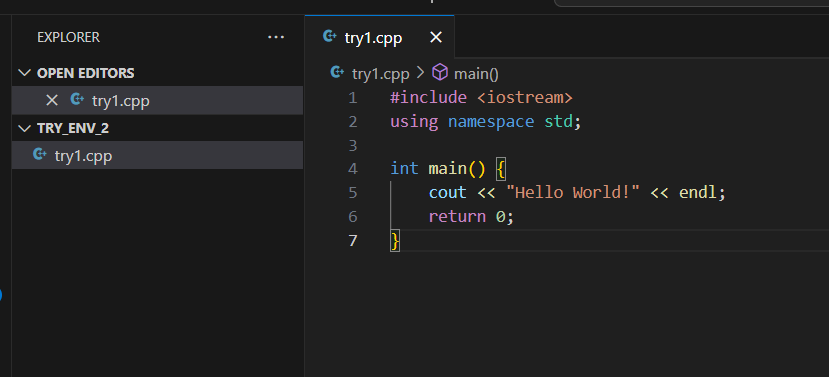Viewport: 829px width, 377px height.
Task: Click the '#include' directive on line 1
Action: click(x=429, y=98)
